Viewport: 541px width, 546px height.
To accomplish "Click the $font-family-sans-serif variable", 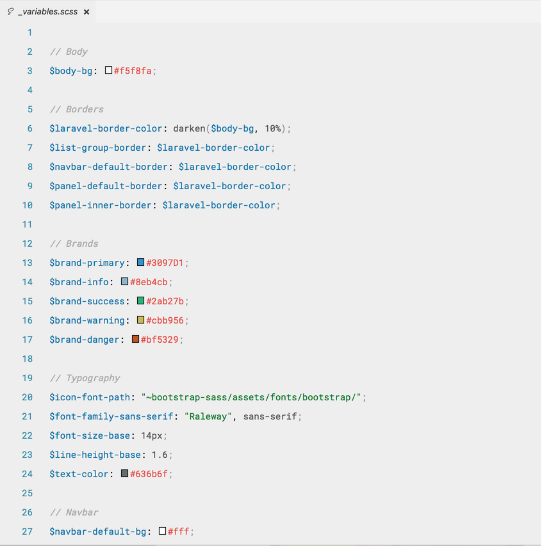I will click(x=111, y=416).
